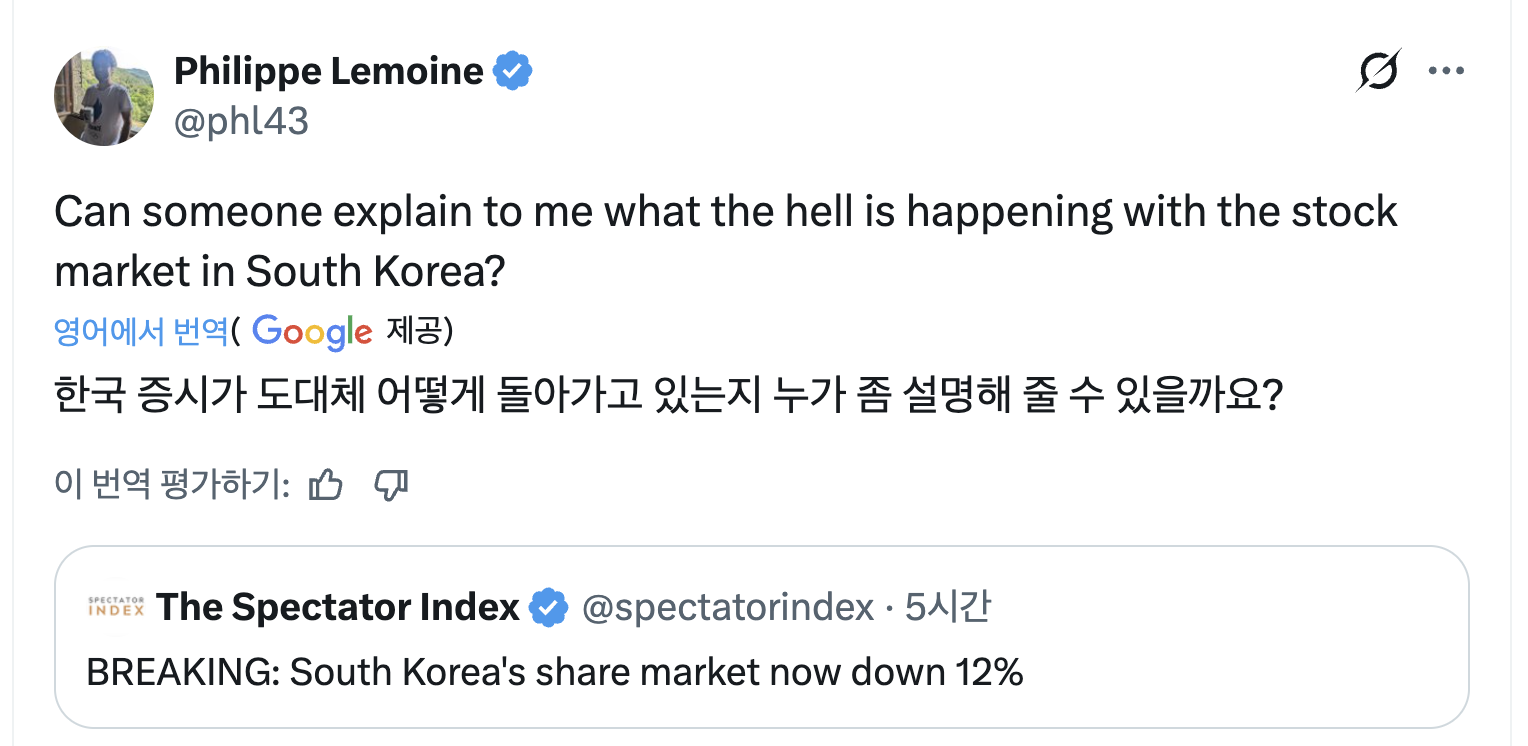Click The Spectator Index verified badge
1528x746 pixels.
548,607
